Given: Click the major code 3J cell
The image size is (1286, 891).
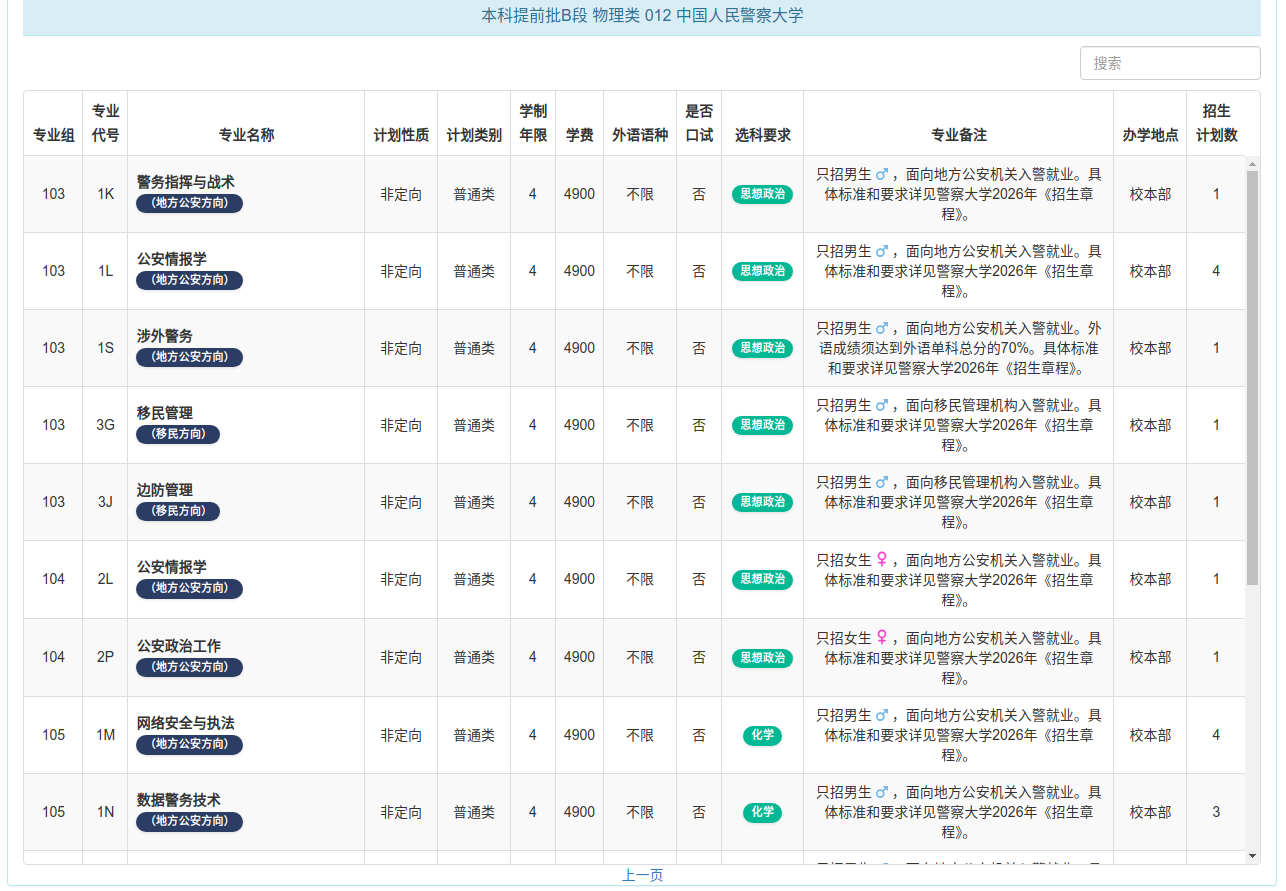Looking at the screenshot, I should [x=105, y=502].
